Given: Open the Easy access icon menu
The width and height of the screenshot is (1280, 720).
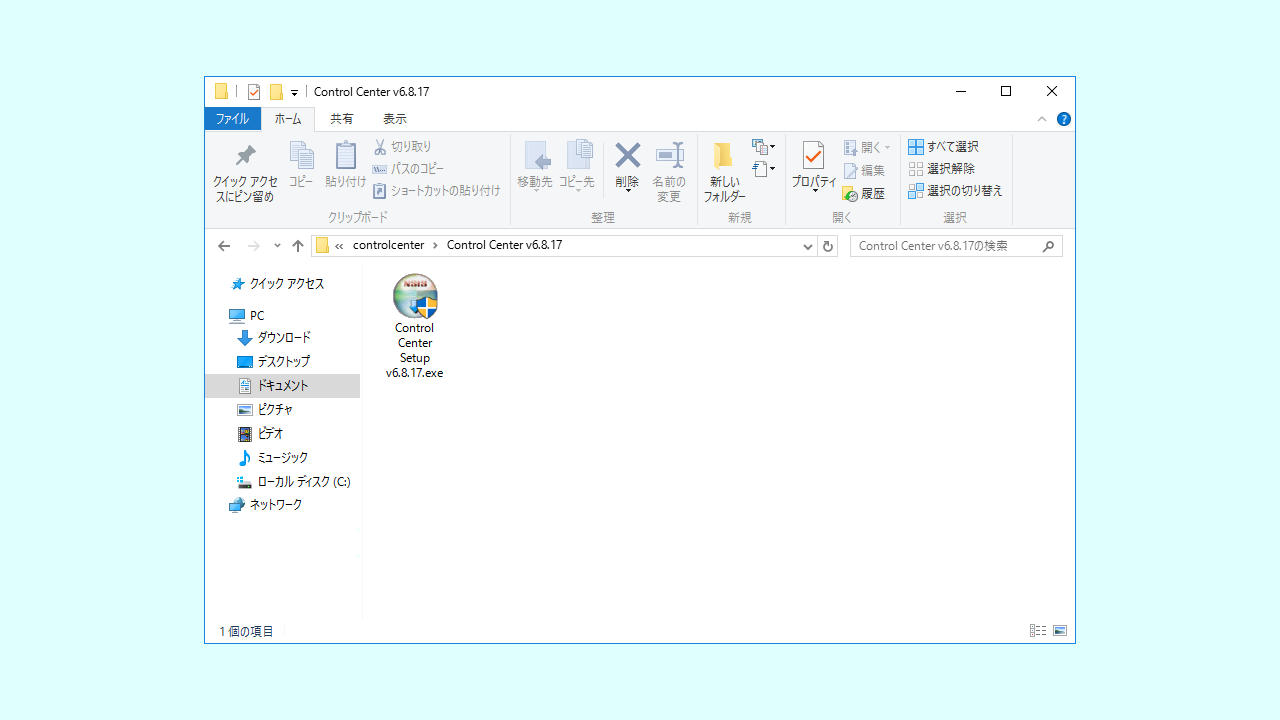Looking at the screenshot, I should [x=764, y=169].
